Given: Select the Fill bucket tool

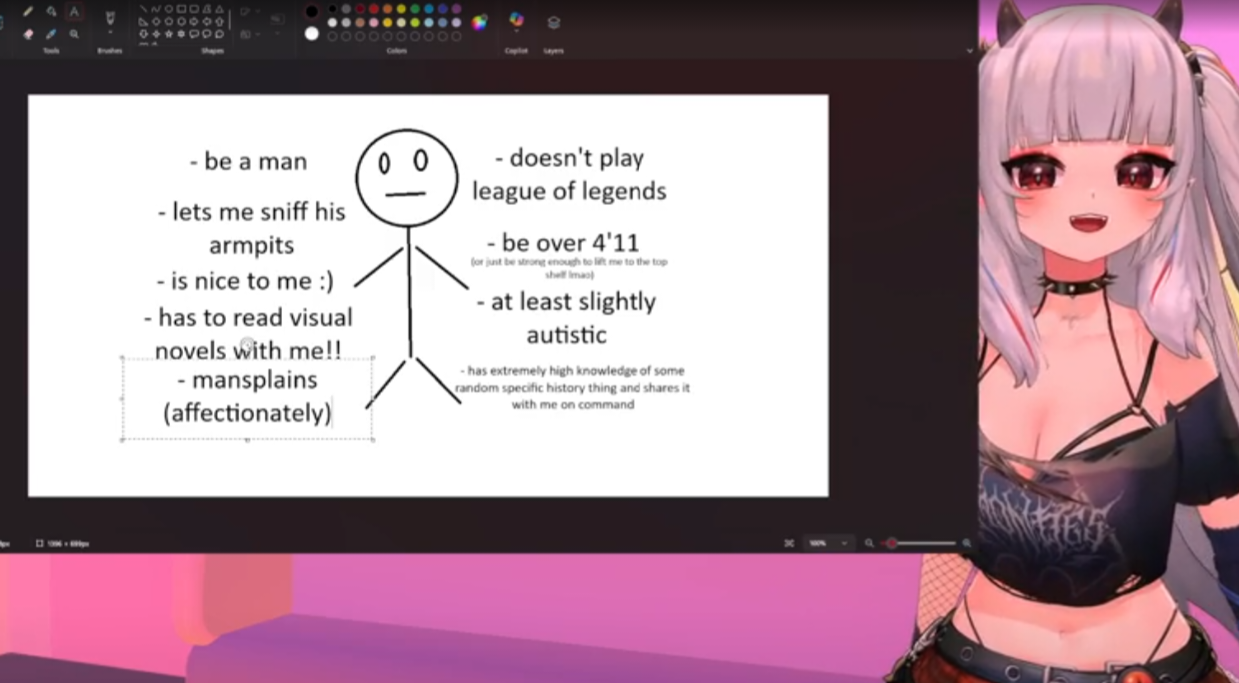Looking at the screenshot, I should tap(51, 11).
